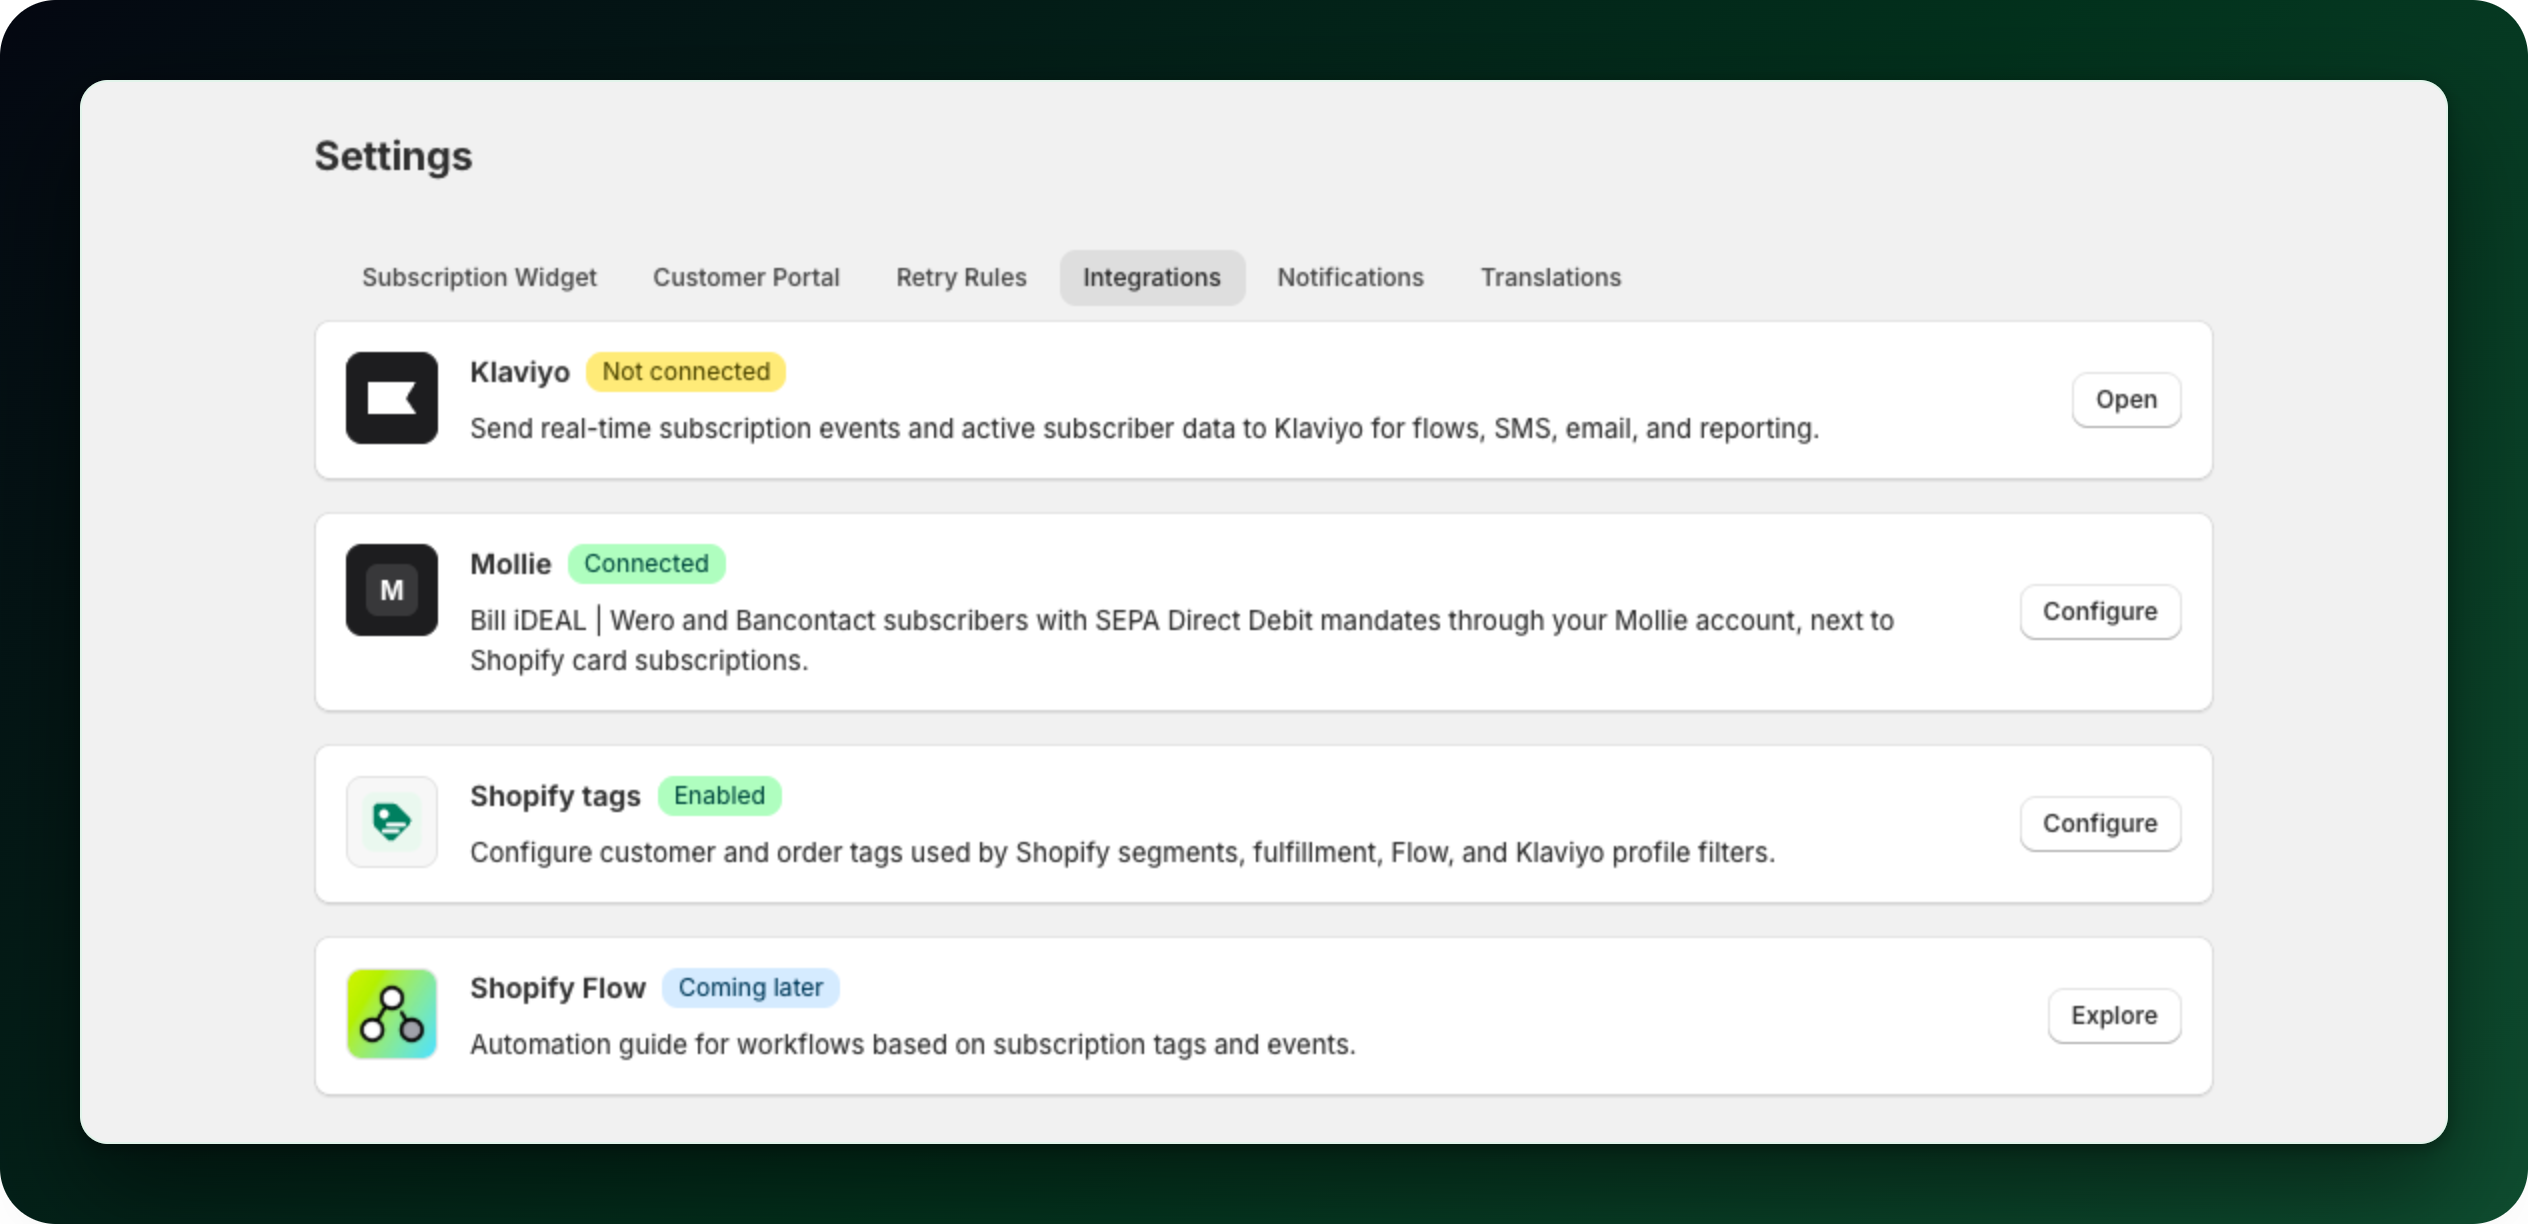
Task: Click the Mollie M logo icon
Action: pos(392,590)
